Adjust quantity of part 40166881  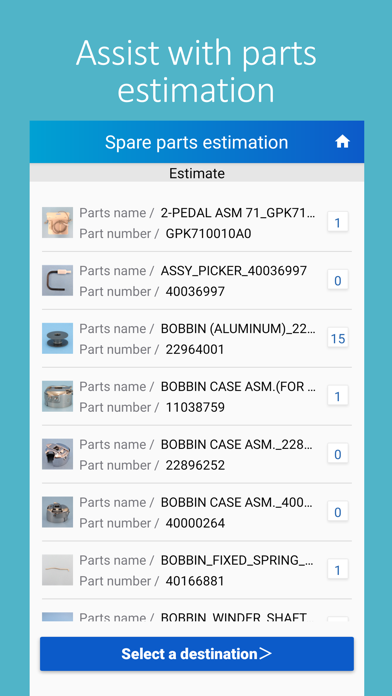tap(338, 570)
